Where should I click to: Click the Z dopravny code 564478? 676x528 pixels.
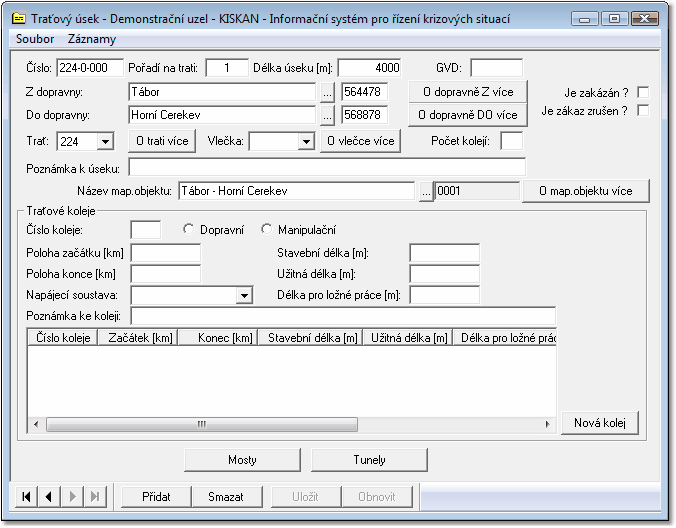[364, 92]
